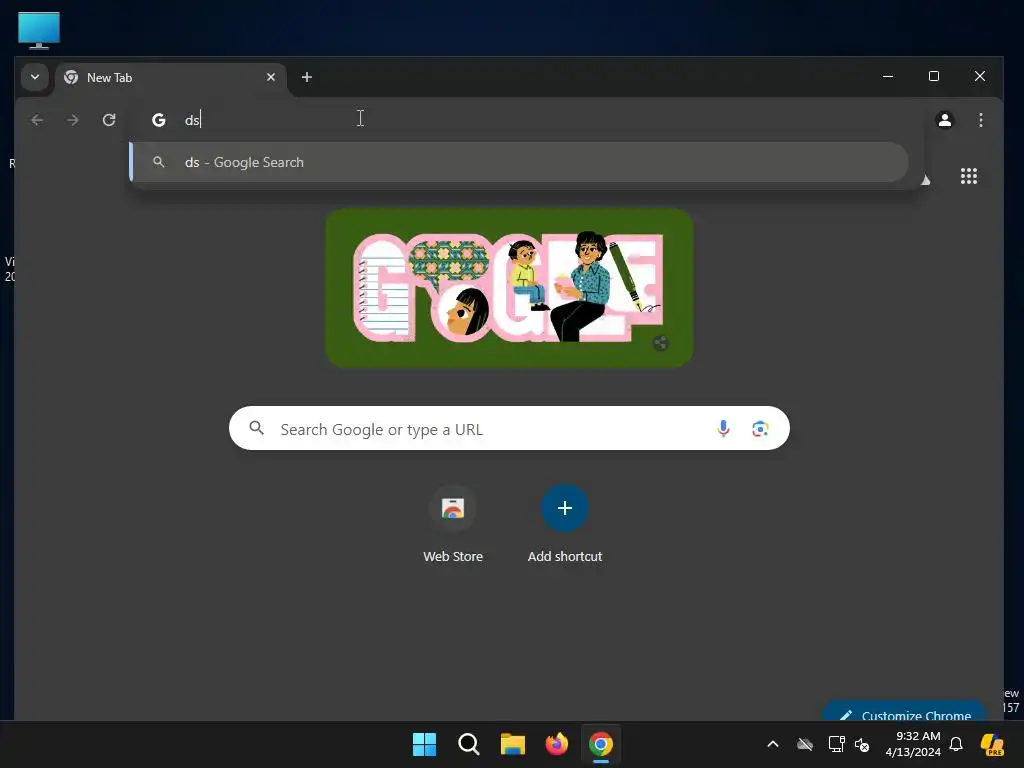
Task: Select the This PC desktop icon
Action: pos(39,30)
